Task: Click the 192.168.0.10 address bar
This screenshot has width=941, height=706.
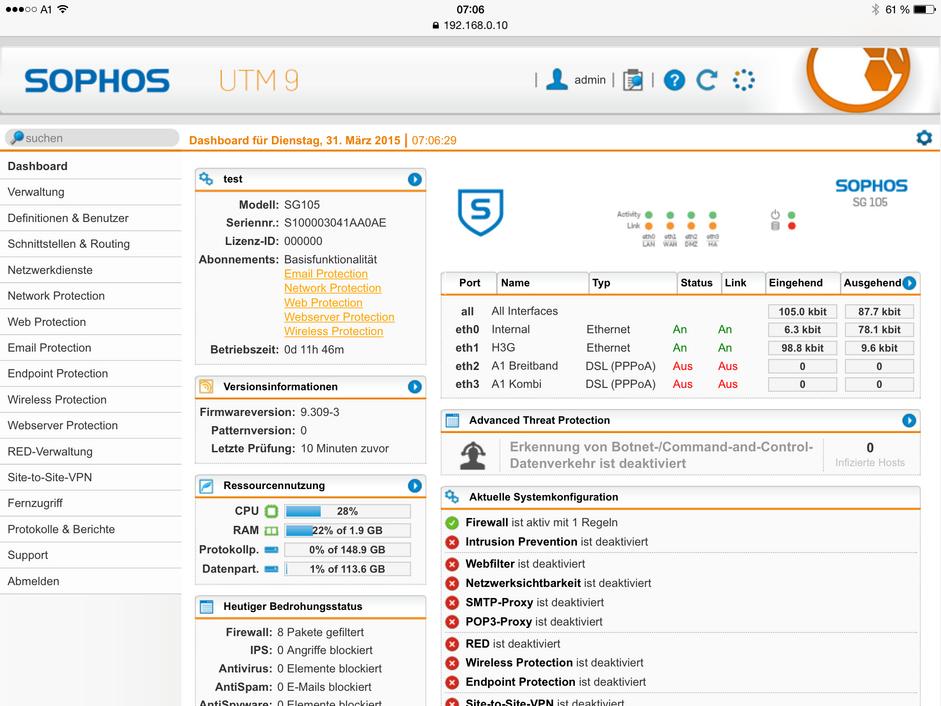Action: pos(470,25)
